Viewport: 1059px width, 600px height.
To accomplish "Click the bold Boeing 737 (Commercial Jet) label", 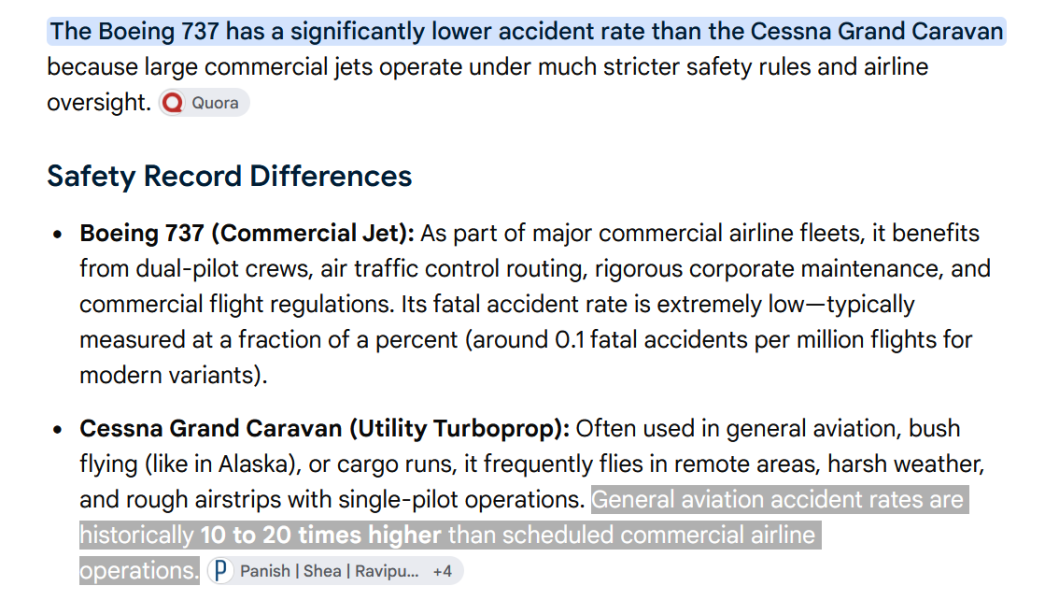I will click(247, 233).
